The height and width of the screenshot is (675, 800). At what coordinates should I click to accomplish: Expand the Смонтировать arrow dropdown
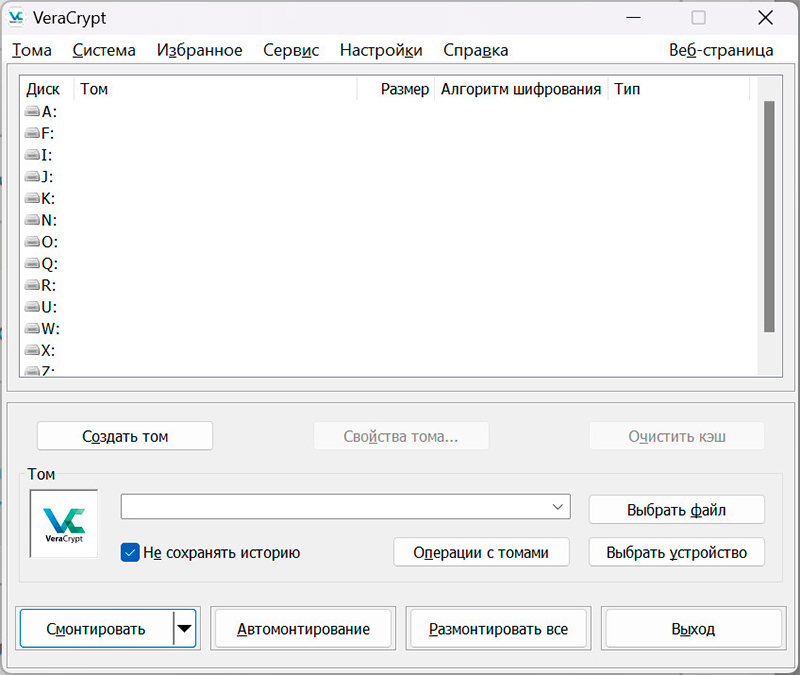(185, 629)
